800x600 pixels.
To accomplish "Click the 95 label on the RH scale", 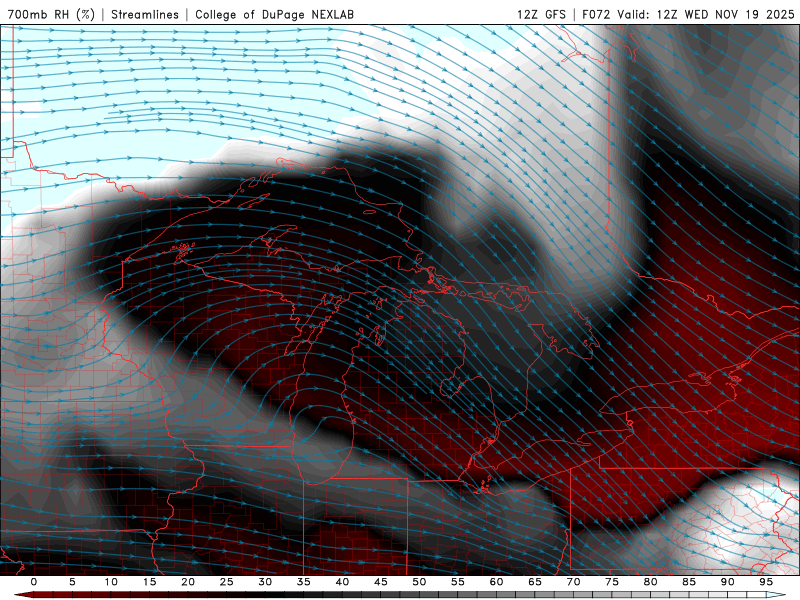I will (765, 582).
